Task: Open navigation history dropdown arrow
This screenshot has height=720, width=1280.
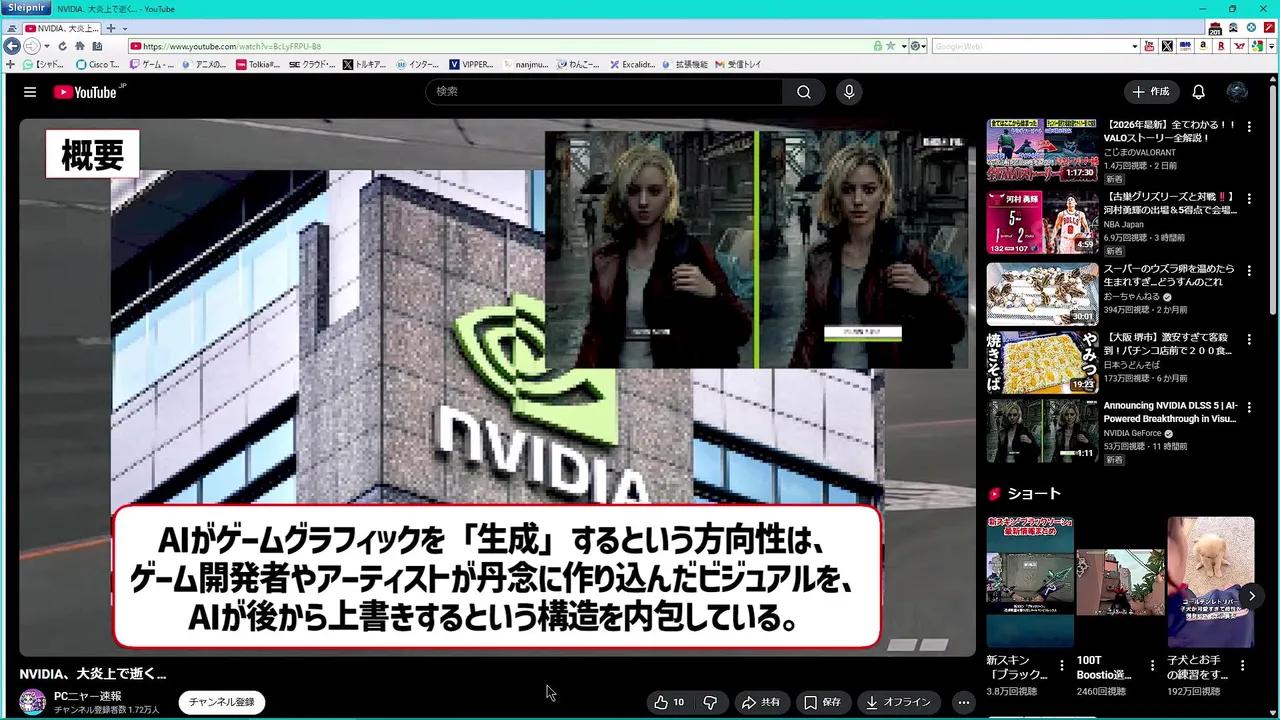Action: click(47, 46)
